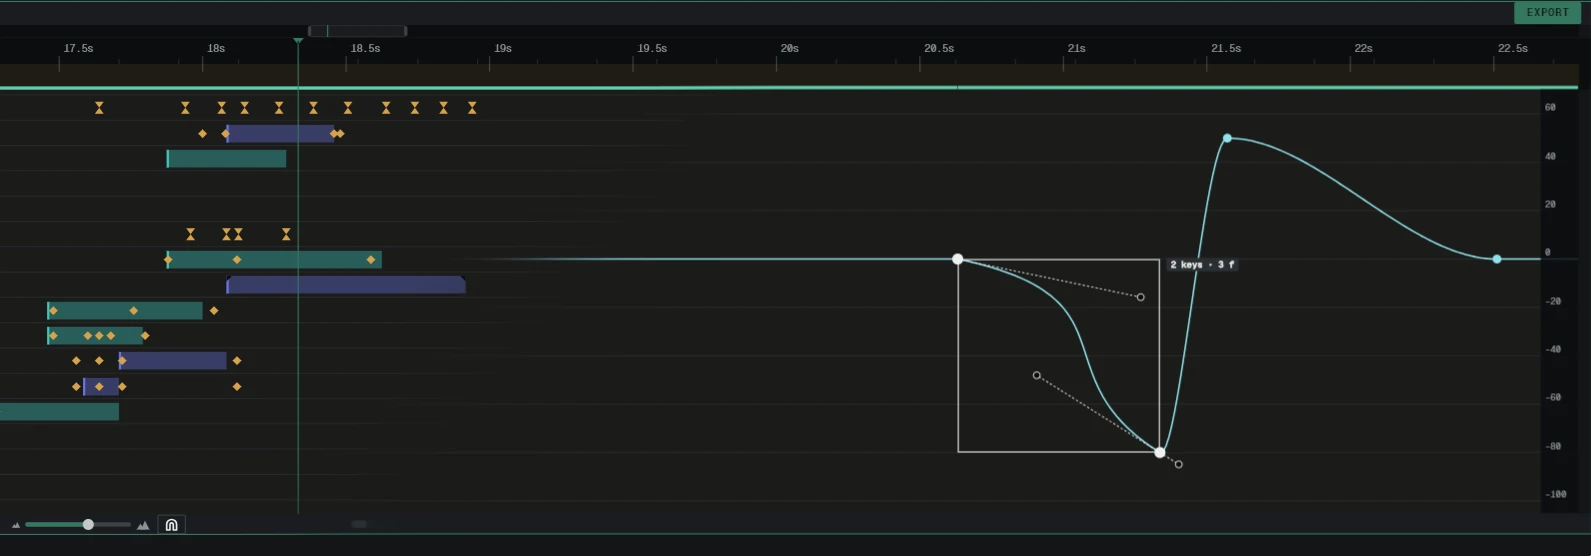
Task: Click the 19s ruler label
Action: 503,48
